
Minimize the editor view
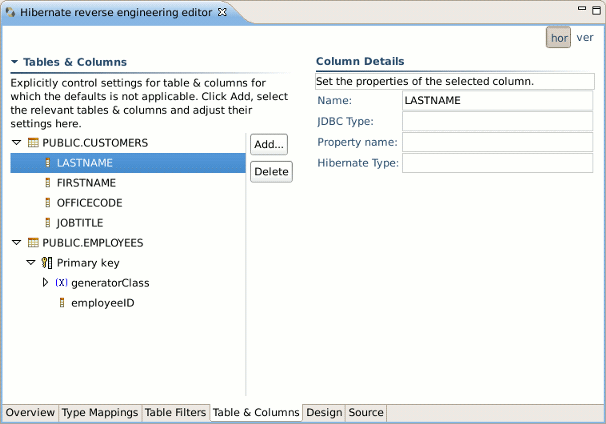(582, 8)
